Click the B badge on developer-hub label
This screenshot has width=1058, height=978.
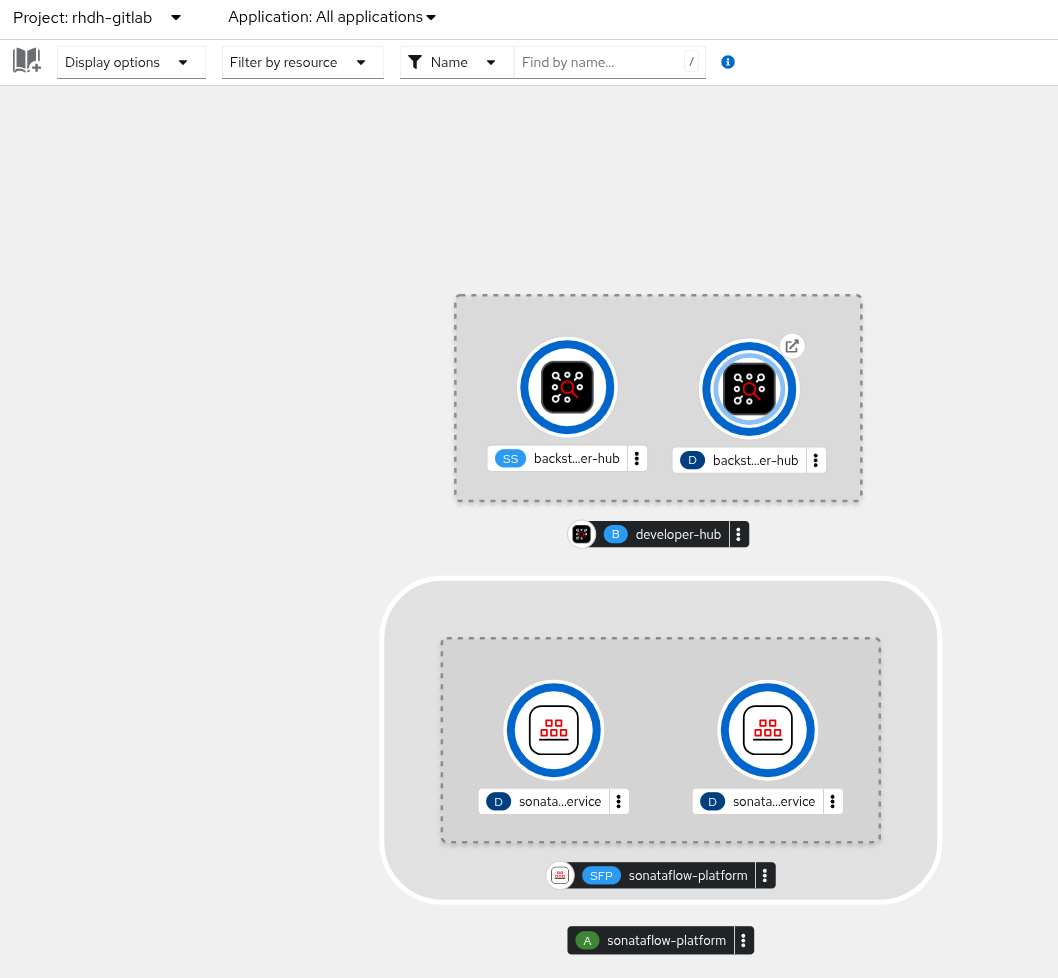pos(615,535)
